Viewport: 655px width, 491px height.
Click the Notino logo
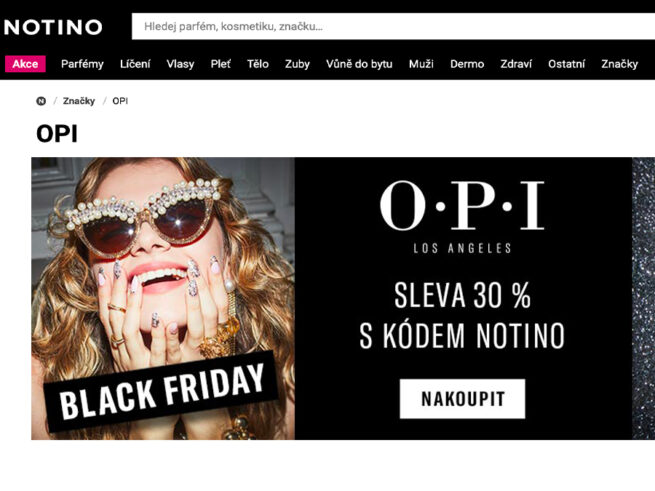pyautogui.click(x=53, y=27)
